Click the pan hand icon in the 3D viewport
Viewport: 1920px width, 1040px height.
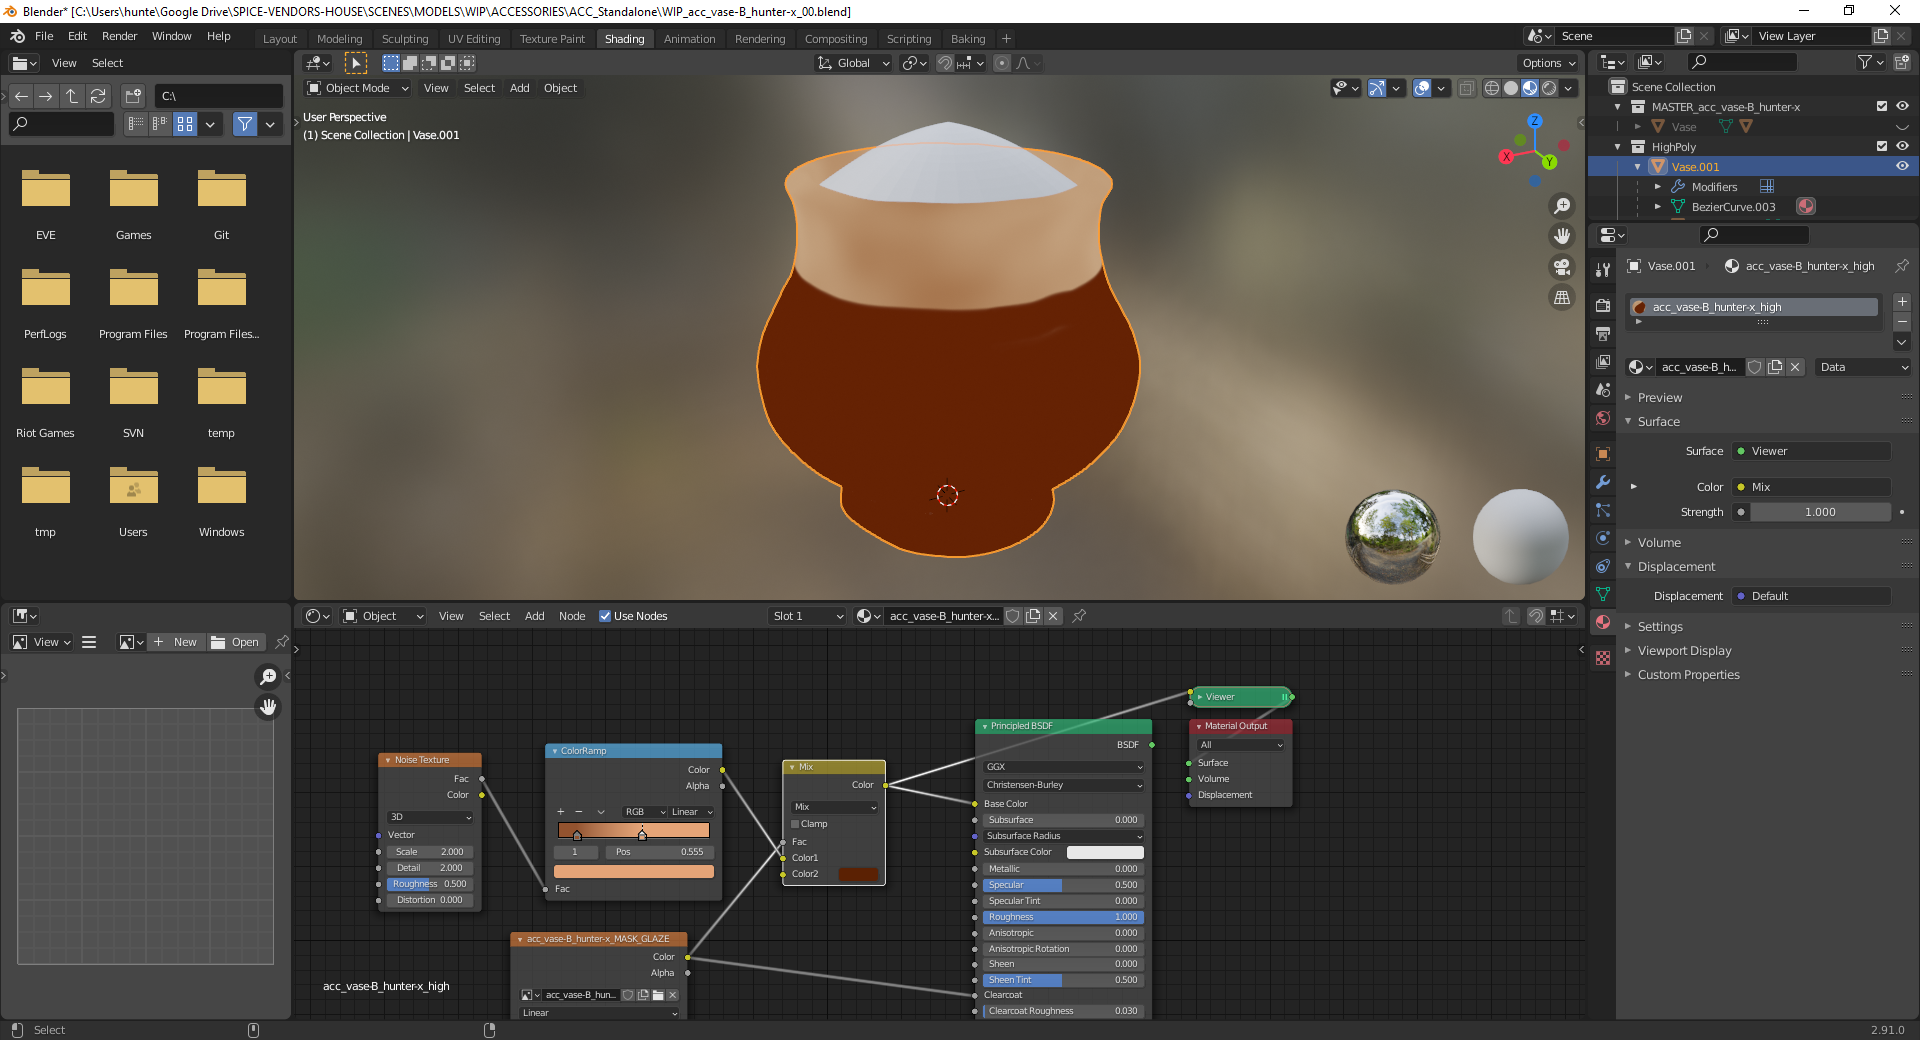pos(1561,236)
